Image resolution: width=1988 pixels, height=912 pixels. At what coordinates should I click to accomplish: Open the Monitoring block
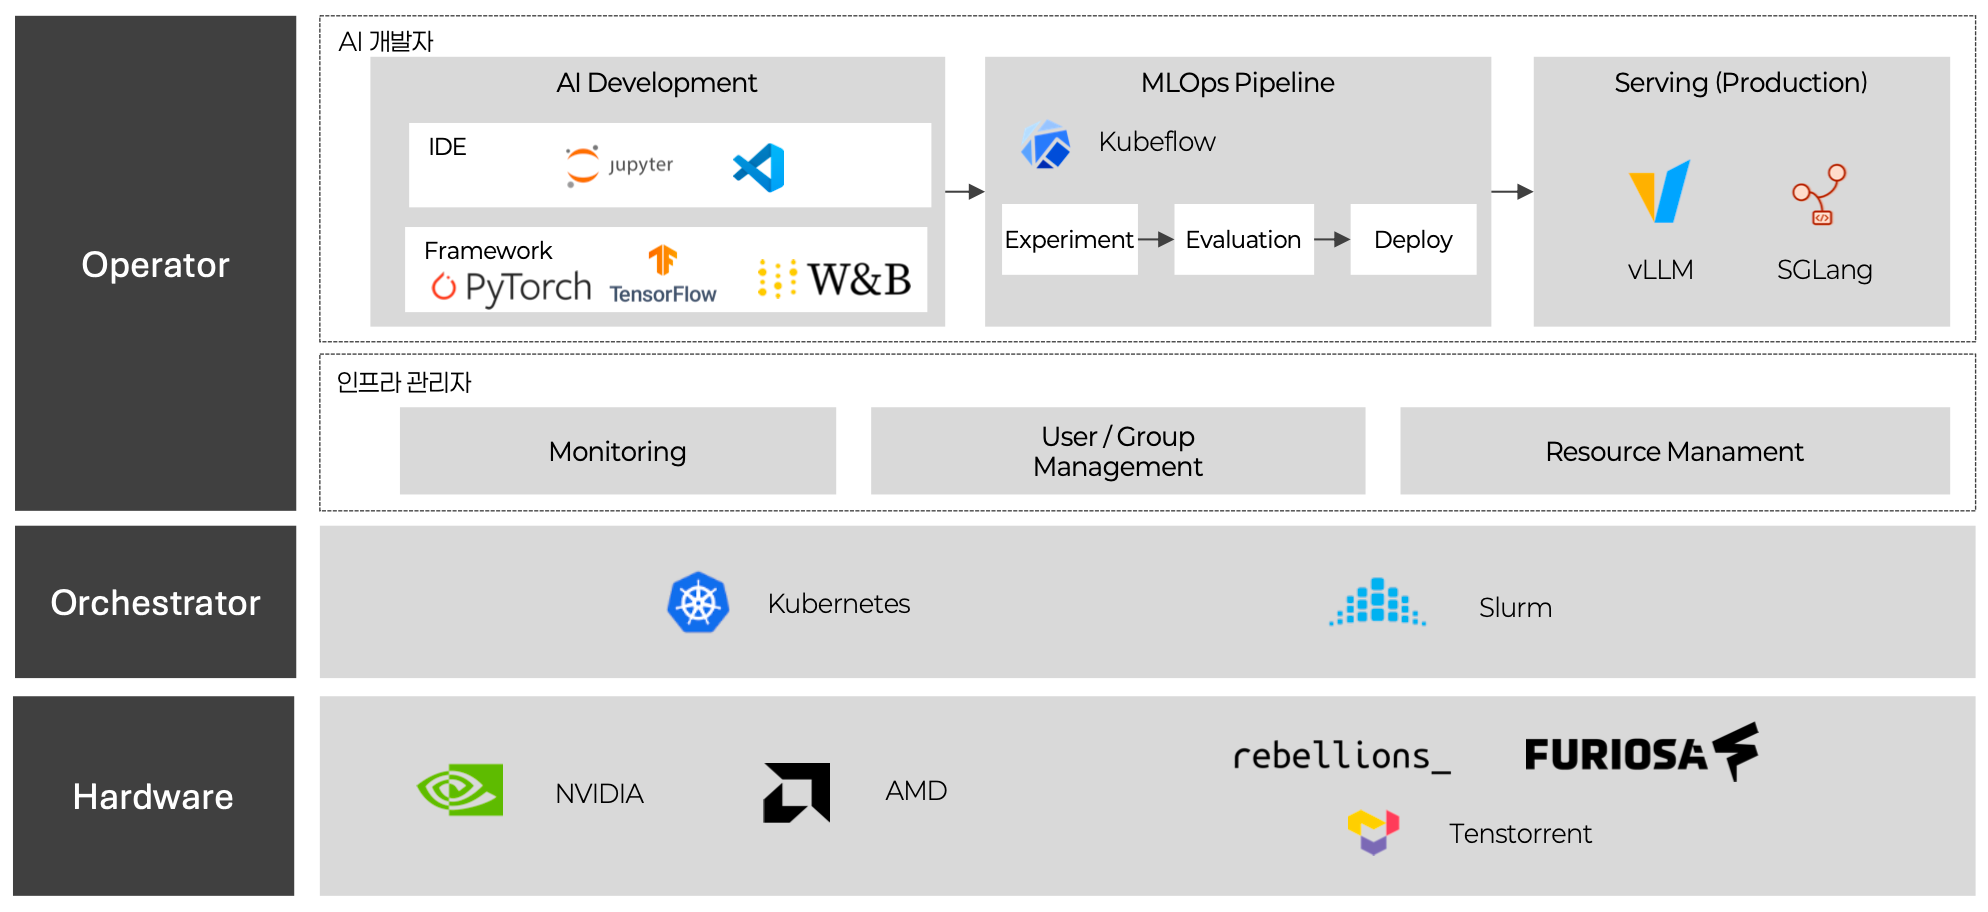(x=617, y=451)
